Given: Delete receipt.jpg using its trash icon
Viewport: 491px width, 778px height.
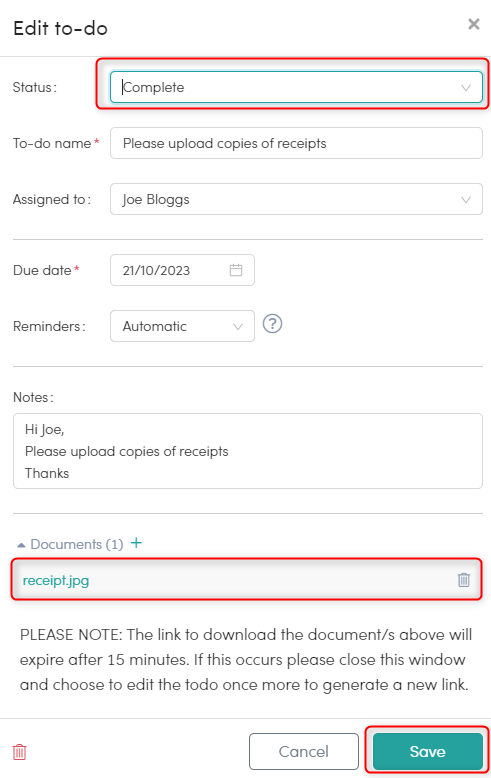Looking at the screenshot, I should click(464, 580).
